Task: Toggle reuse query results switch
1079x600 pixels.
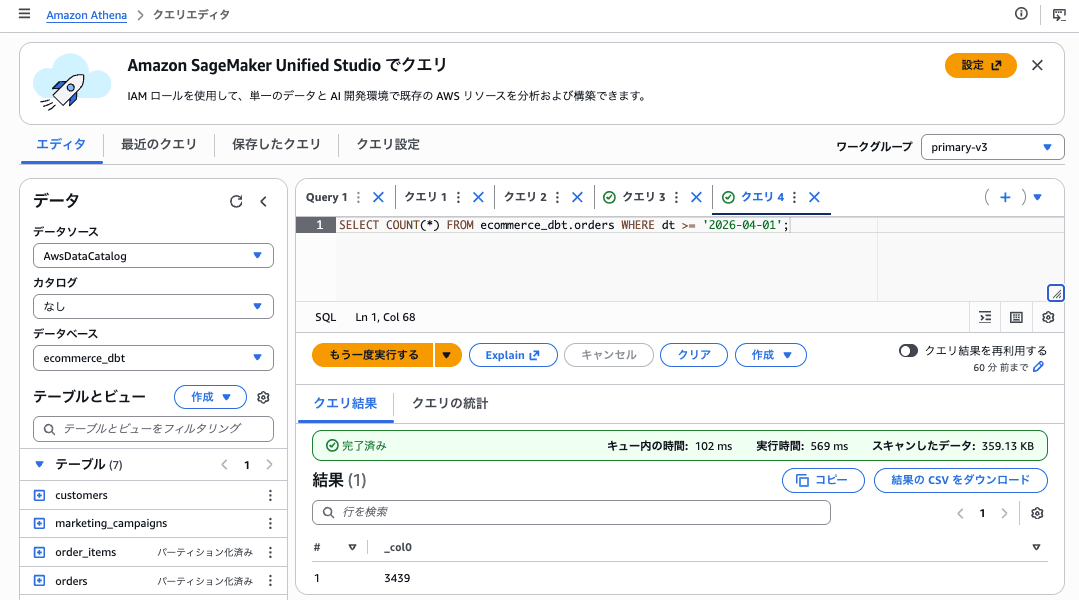Action: coord(908,351)
